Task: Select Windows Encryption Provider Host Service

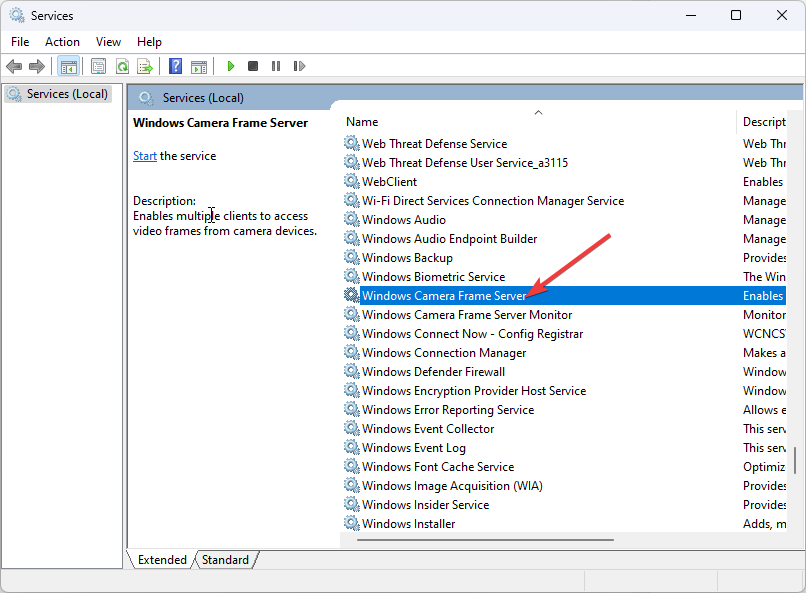Action: point(564,391)
